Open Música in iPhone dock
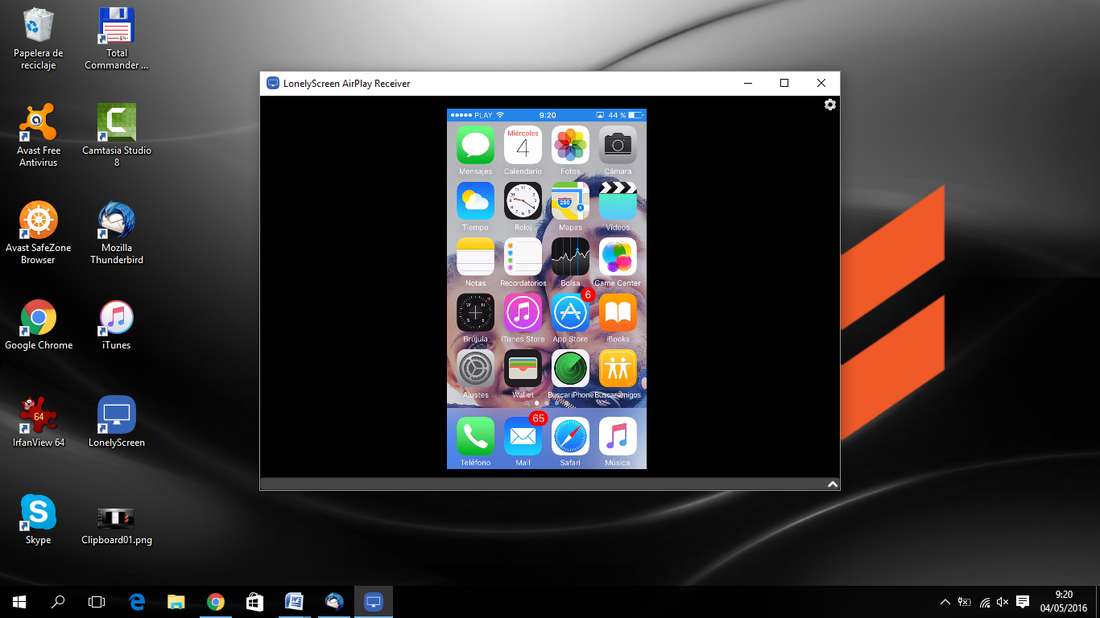The height and width of the screenshot is (618, 1100). pyautogui.click(x=617, y=436)
